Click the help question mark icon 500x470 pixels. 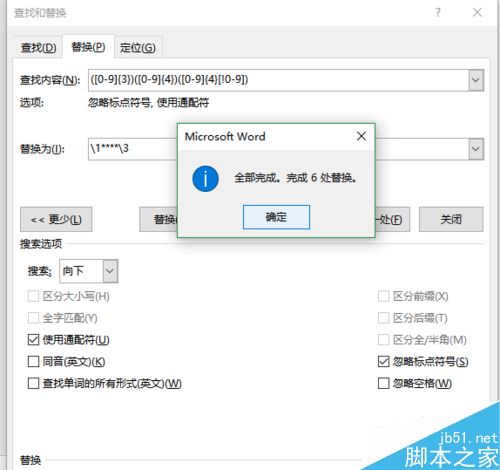point(438,13)
